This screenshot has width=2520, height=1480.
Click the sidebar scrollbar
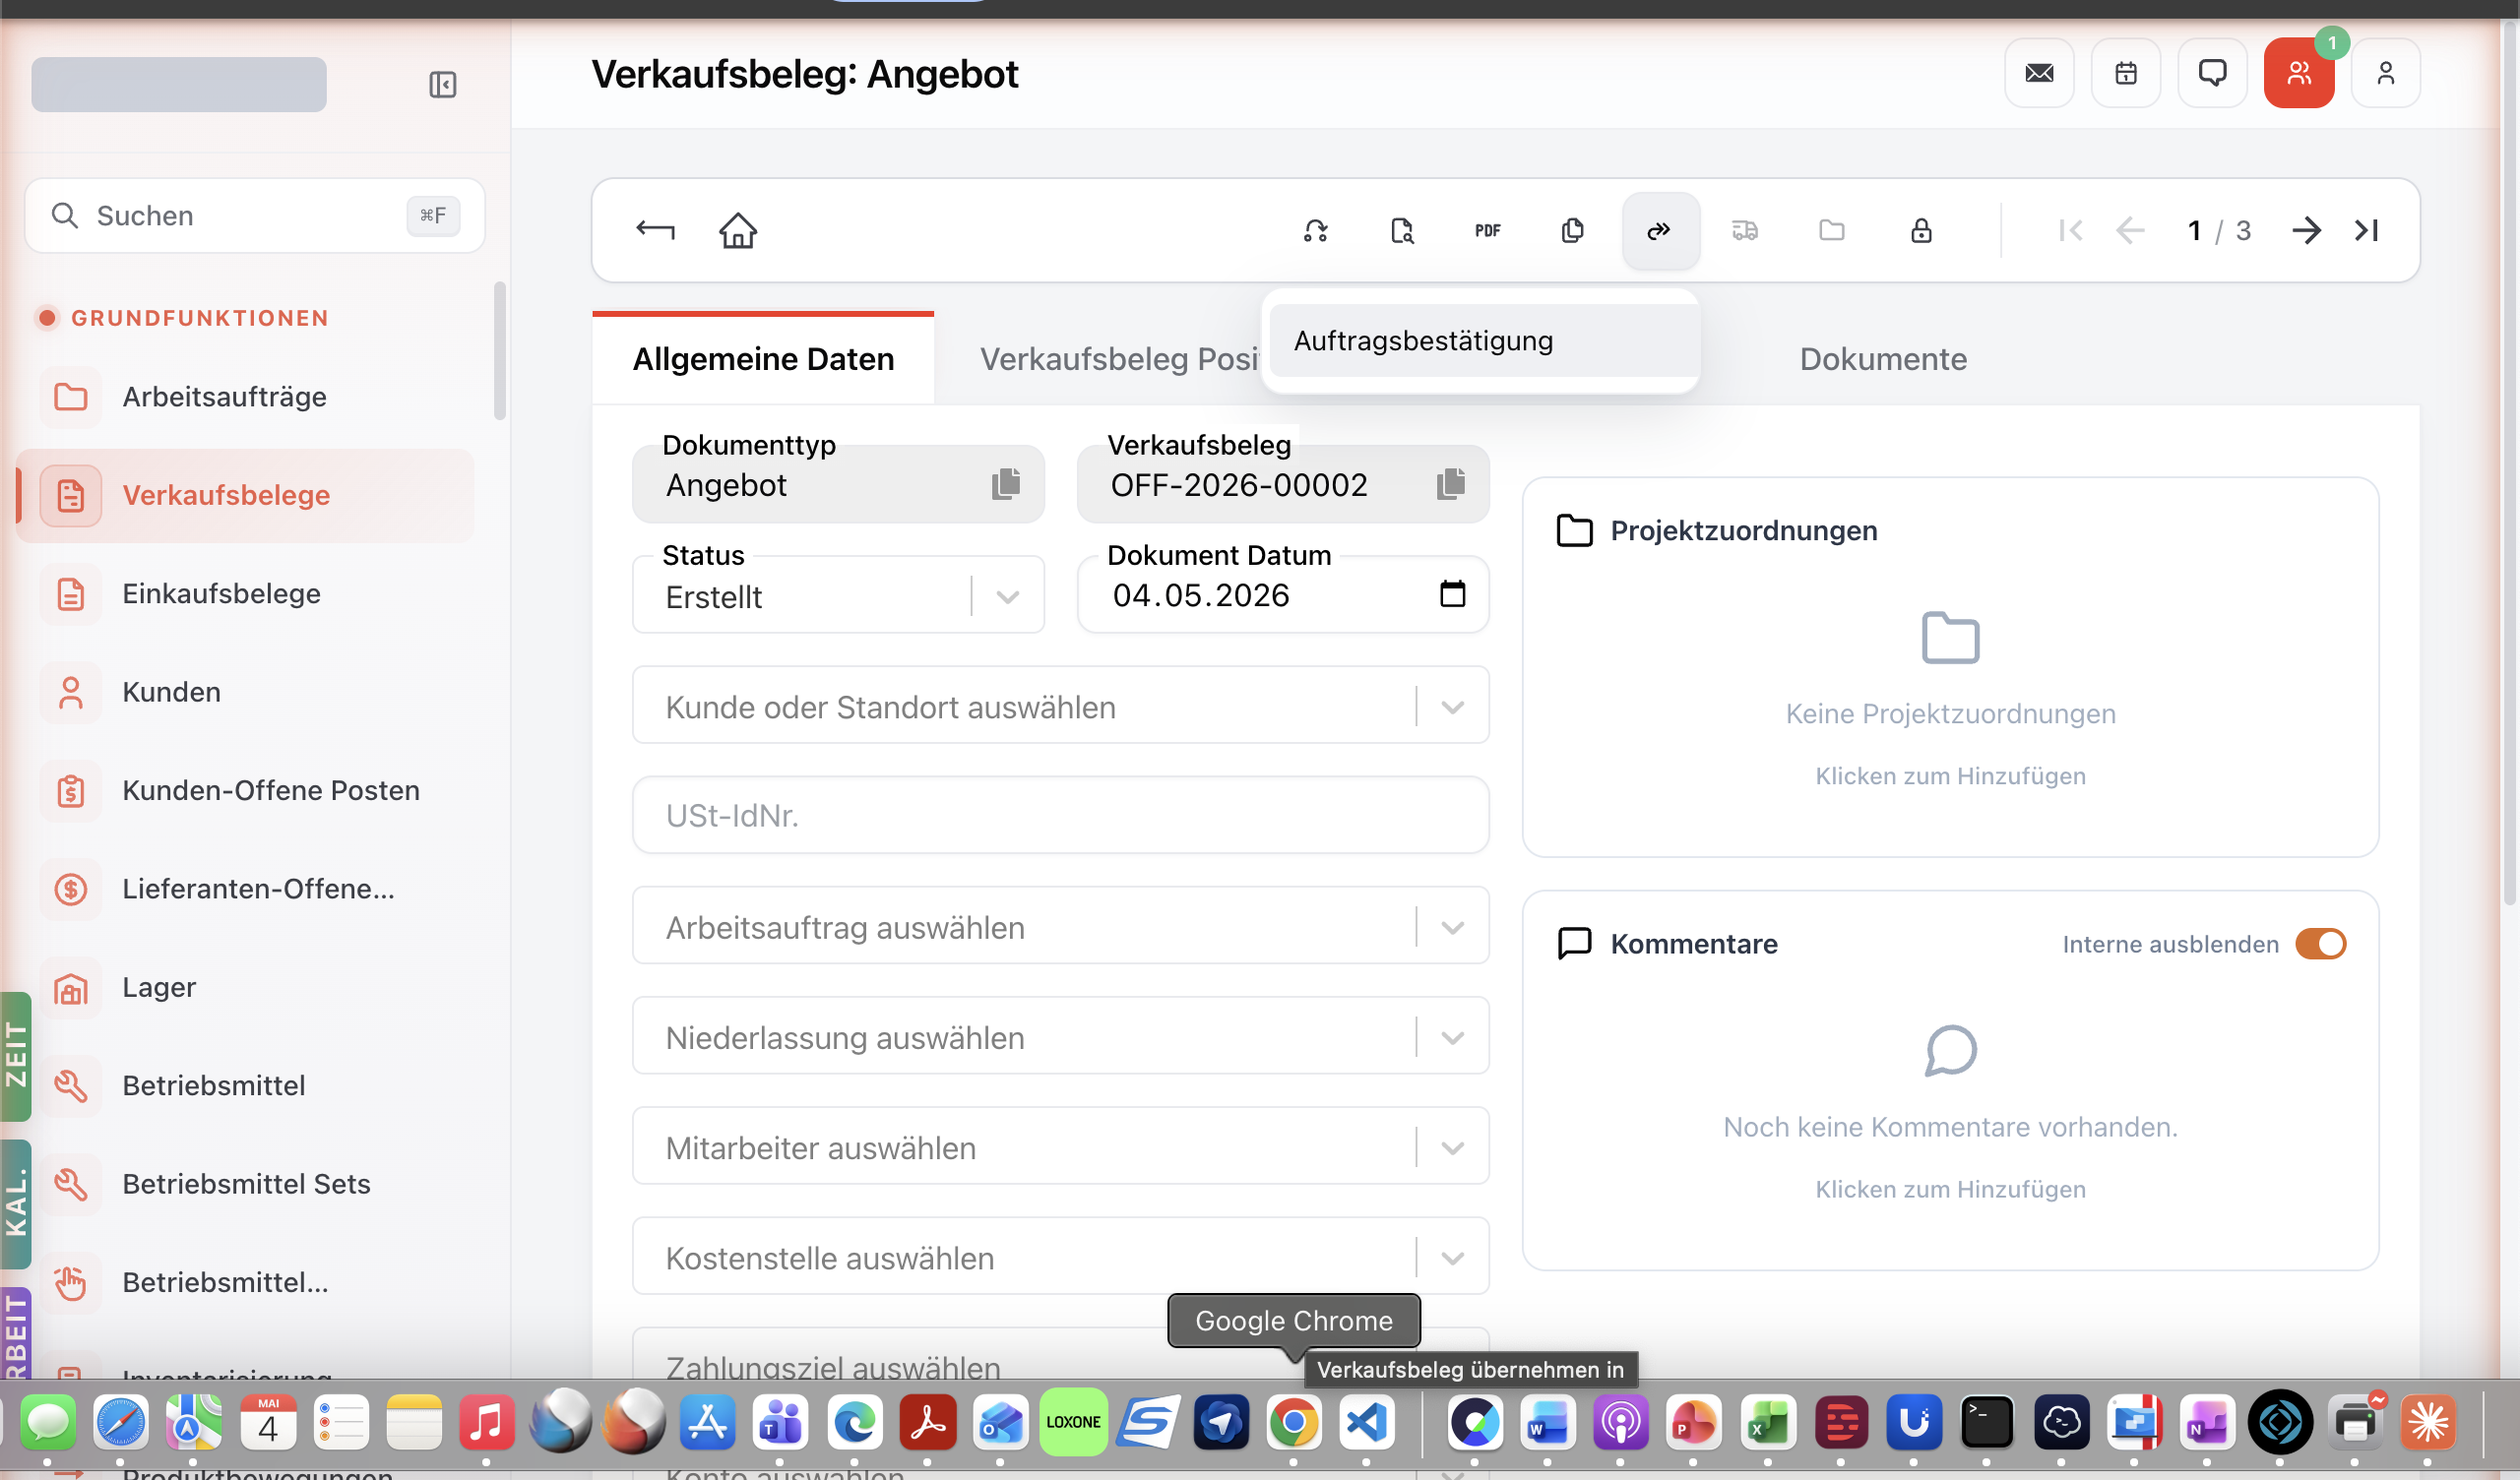pyautogui.click(x=500, y=351)
